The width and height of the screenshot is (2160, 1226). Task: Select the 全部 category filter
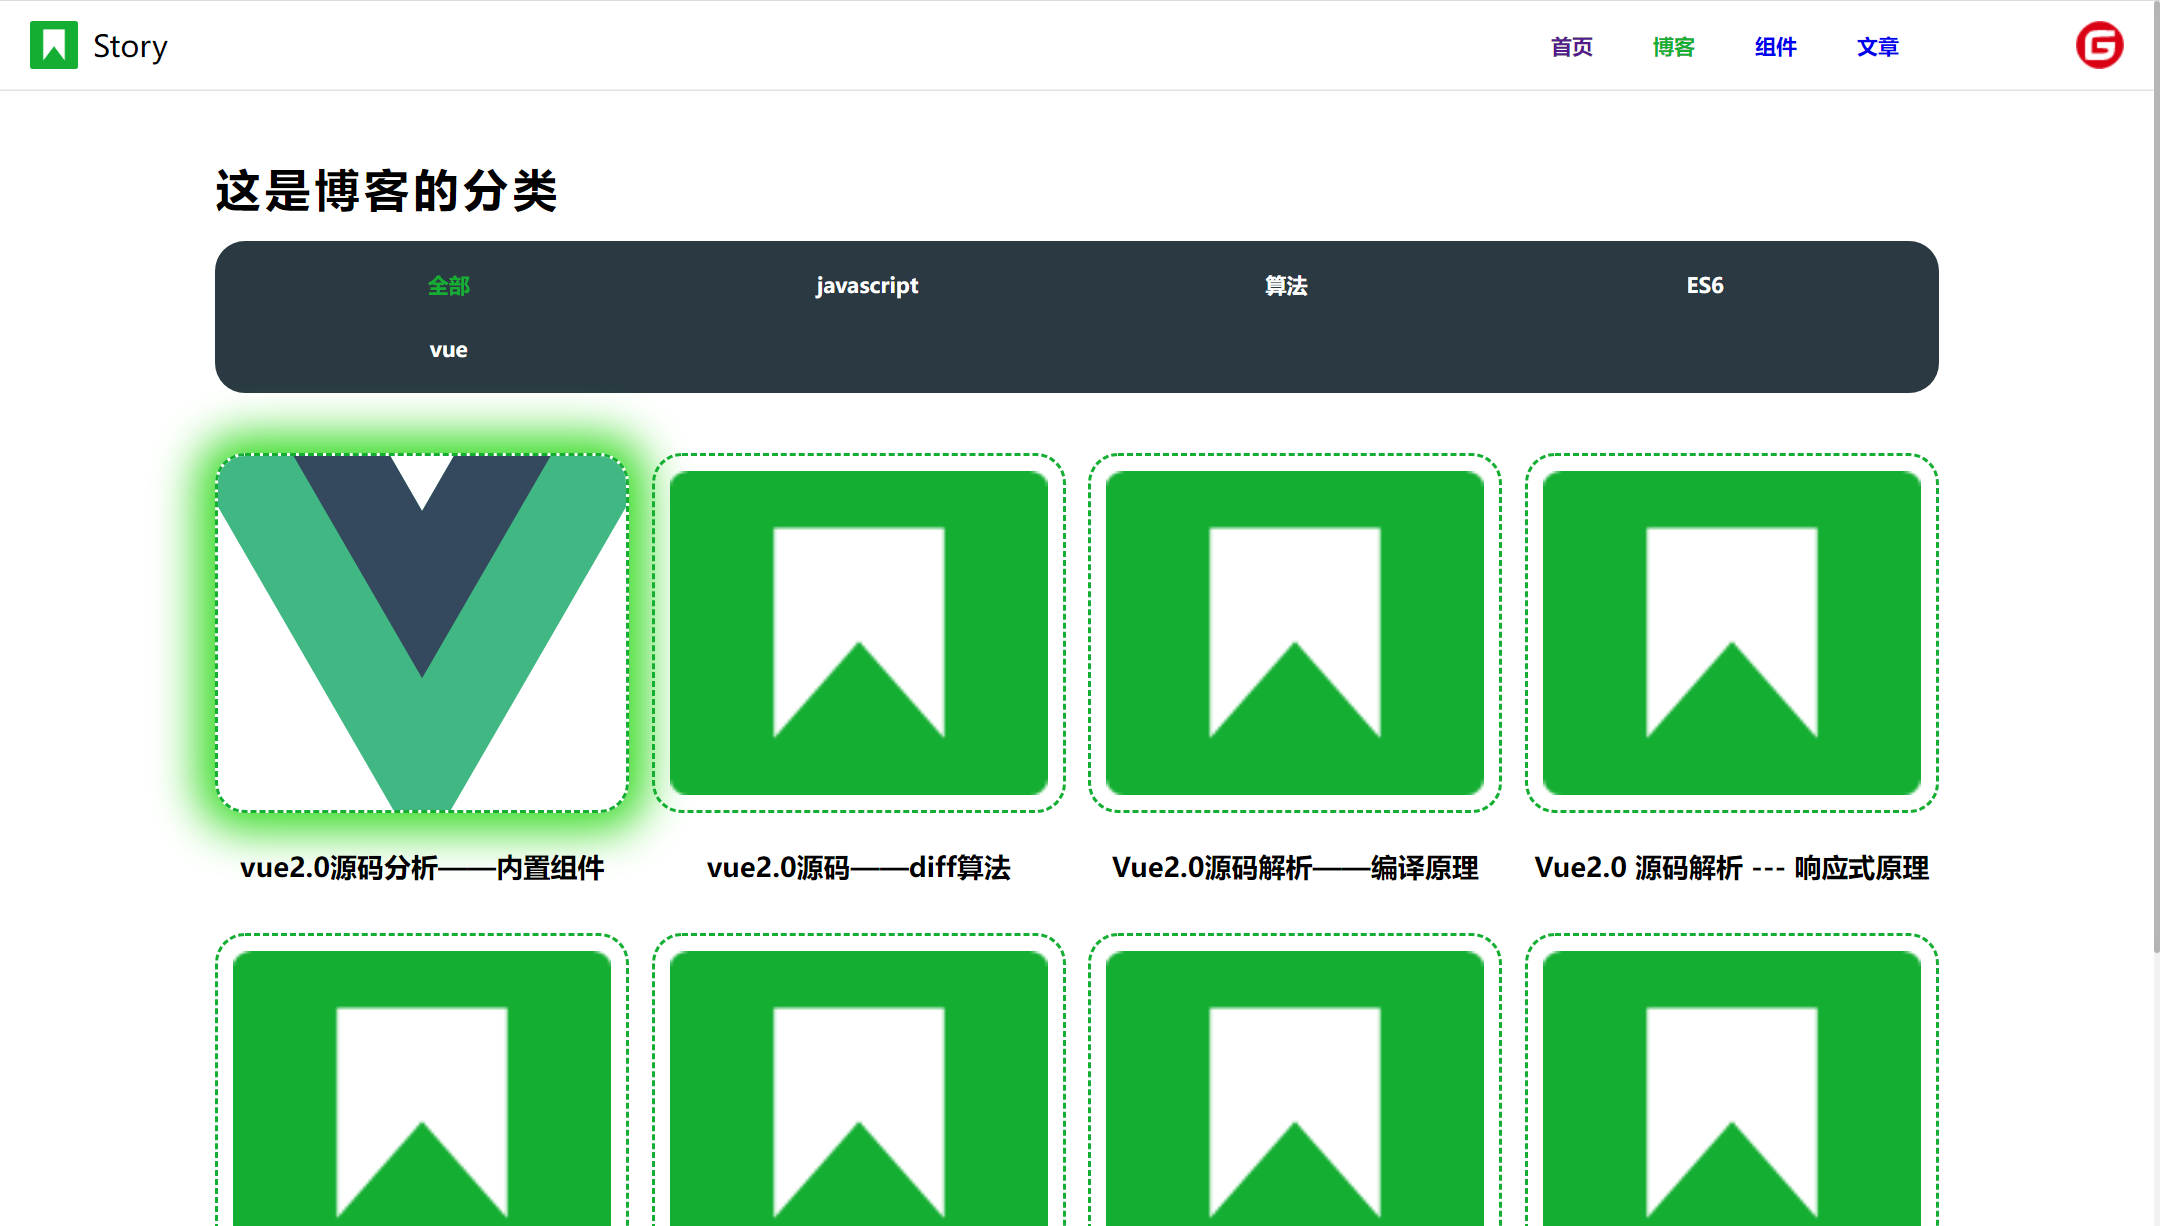pyautogui.click(x=450, y=285)
